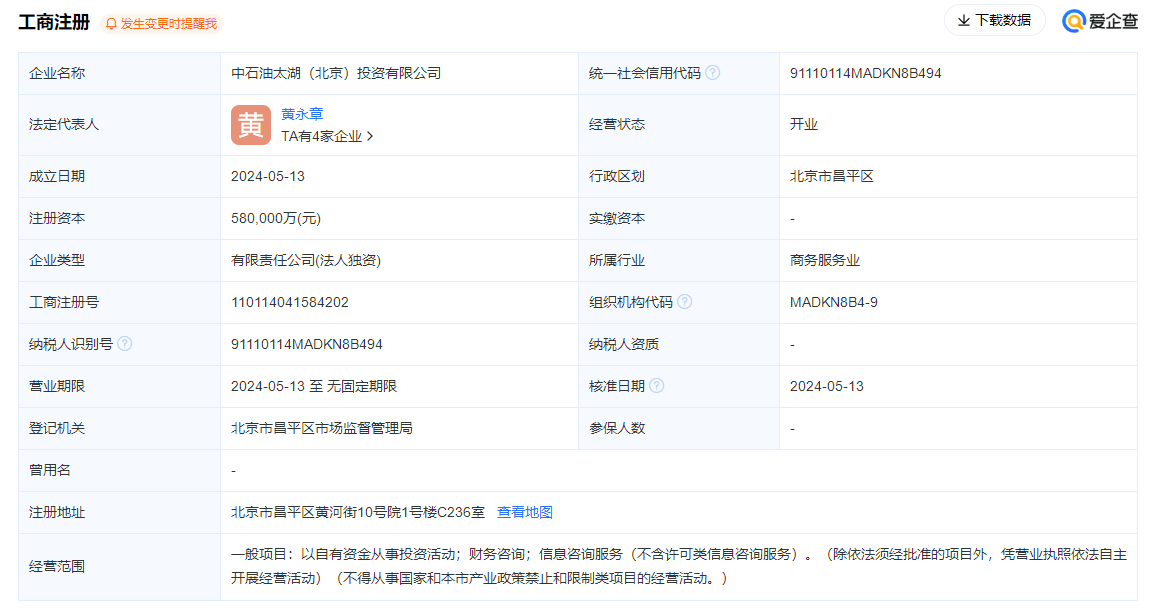
Task: Click 发生变更时提醒我 reminder button
Action: [162, 24]
